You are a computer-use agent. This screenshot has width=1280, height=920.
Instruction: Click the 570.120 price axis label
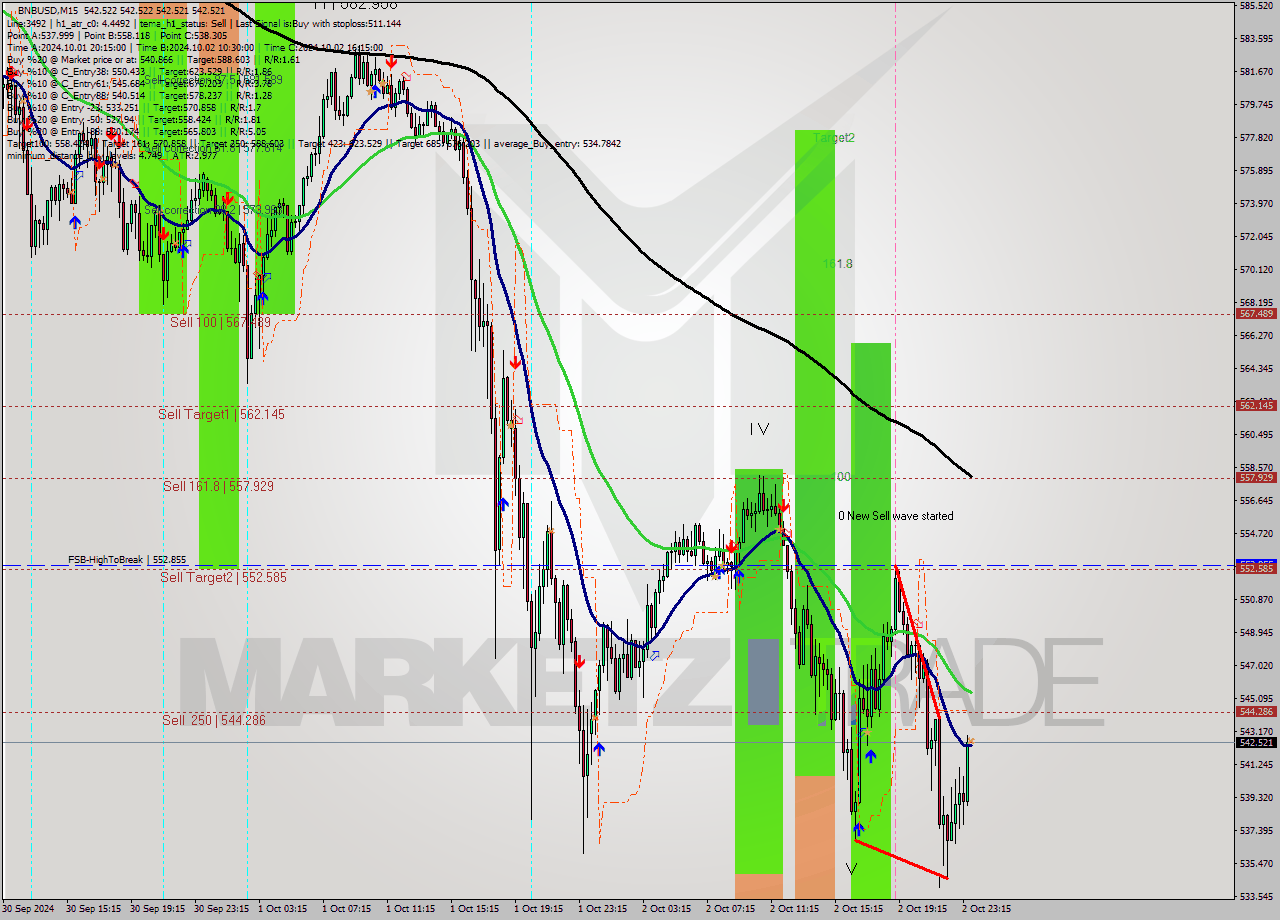[1256, 269]
